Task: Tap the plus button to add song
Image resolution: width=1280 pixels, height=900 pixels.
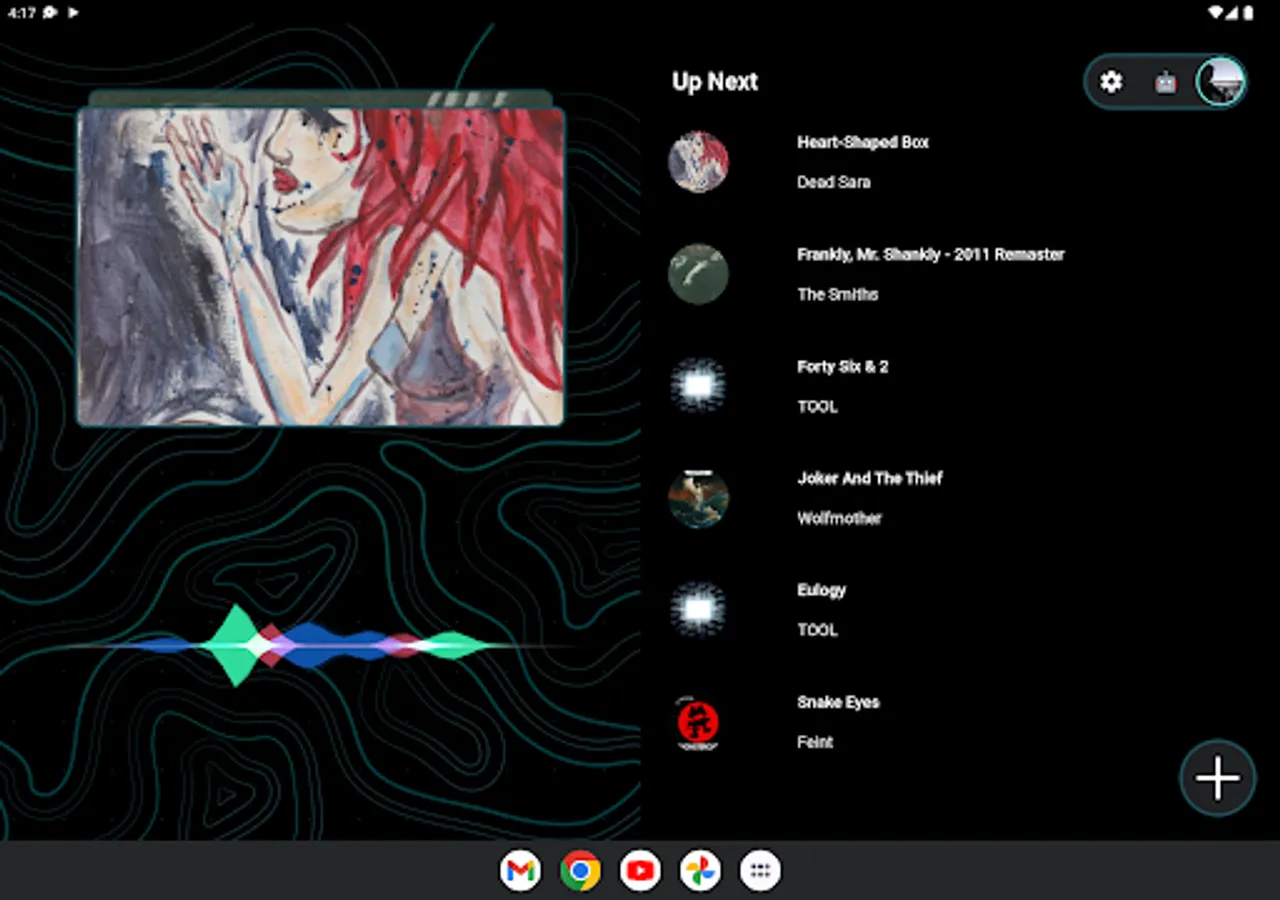Action: coord(1218,778)
